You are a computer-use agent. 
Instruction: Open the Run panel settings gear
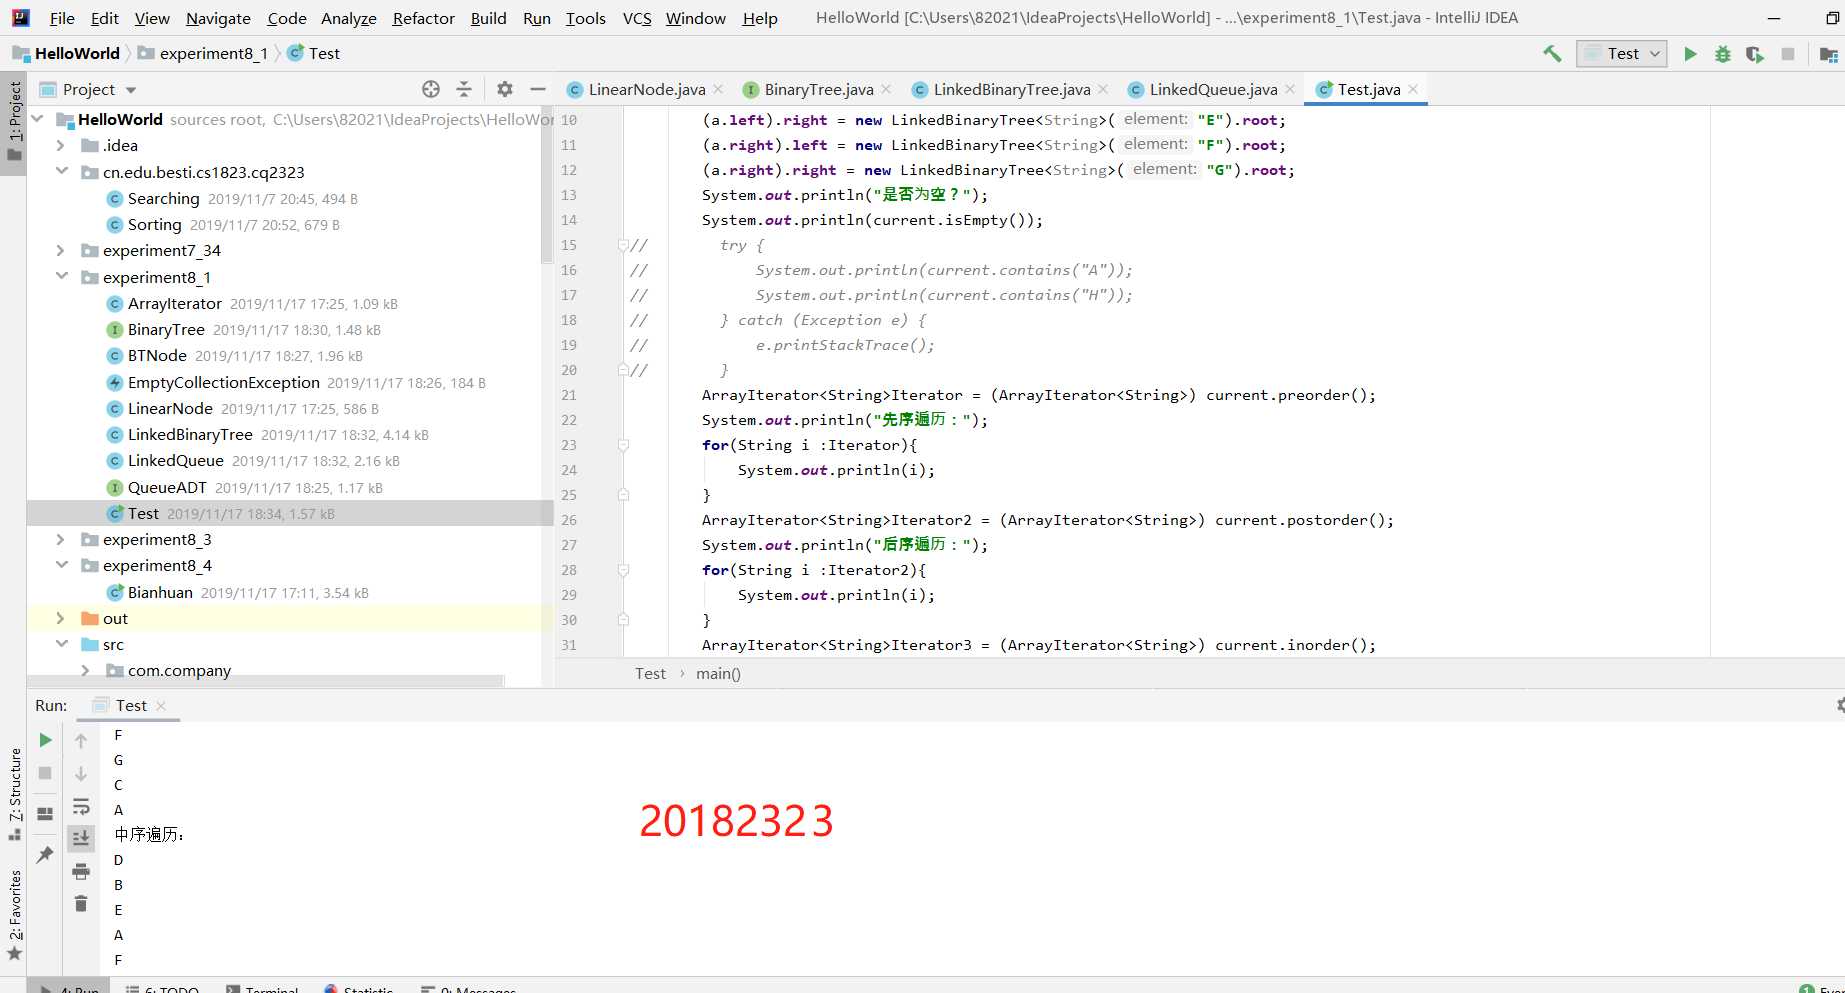[1839, 705]
